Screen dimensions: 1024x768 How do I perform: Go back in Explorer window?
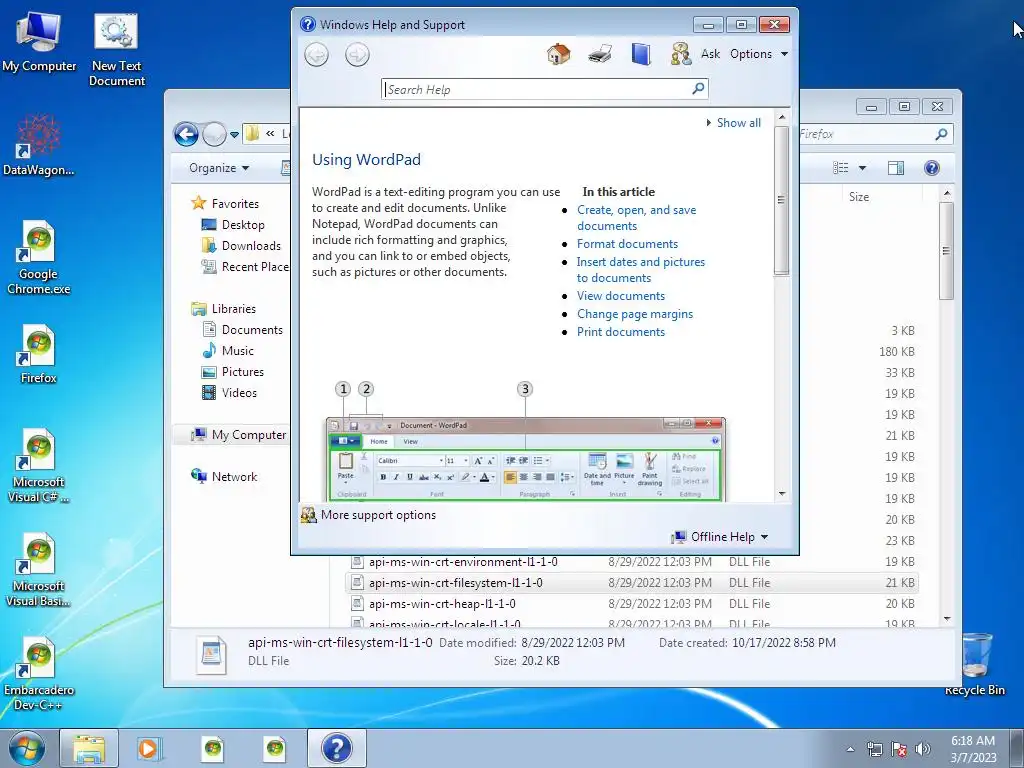tap(186, 135)
